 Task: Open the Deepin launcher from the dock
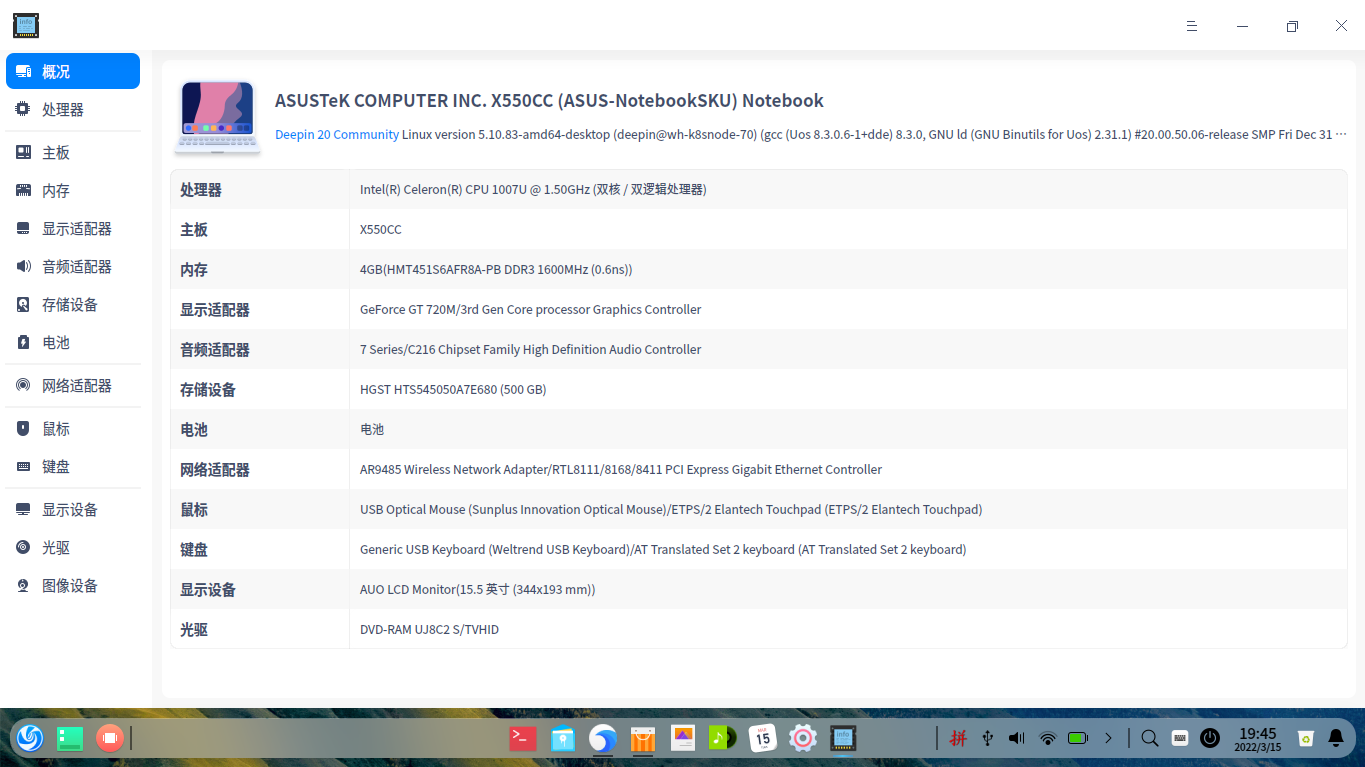(29, 738)
